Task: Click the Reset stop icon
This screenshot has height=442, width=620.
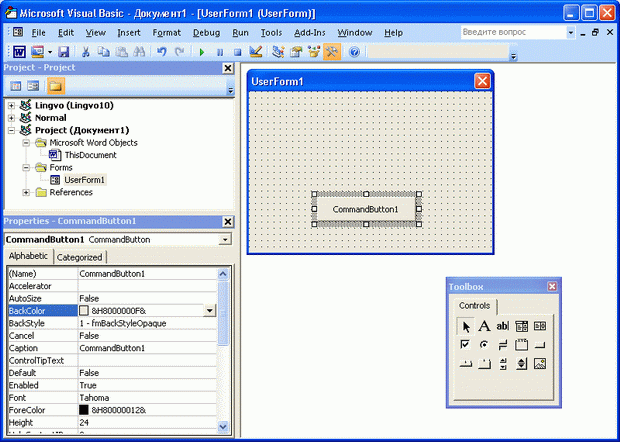Action: pyautogui.click(x=238, y=52)
